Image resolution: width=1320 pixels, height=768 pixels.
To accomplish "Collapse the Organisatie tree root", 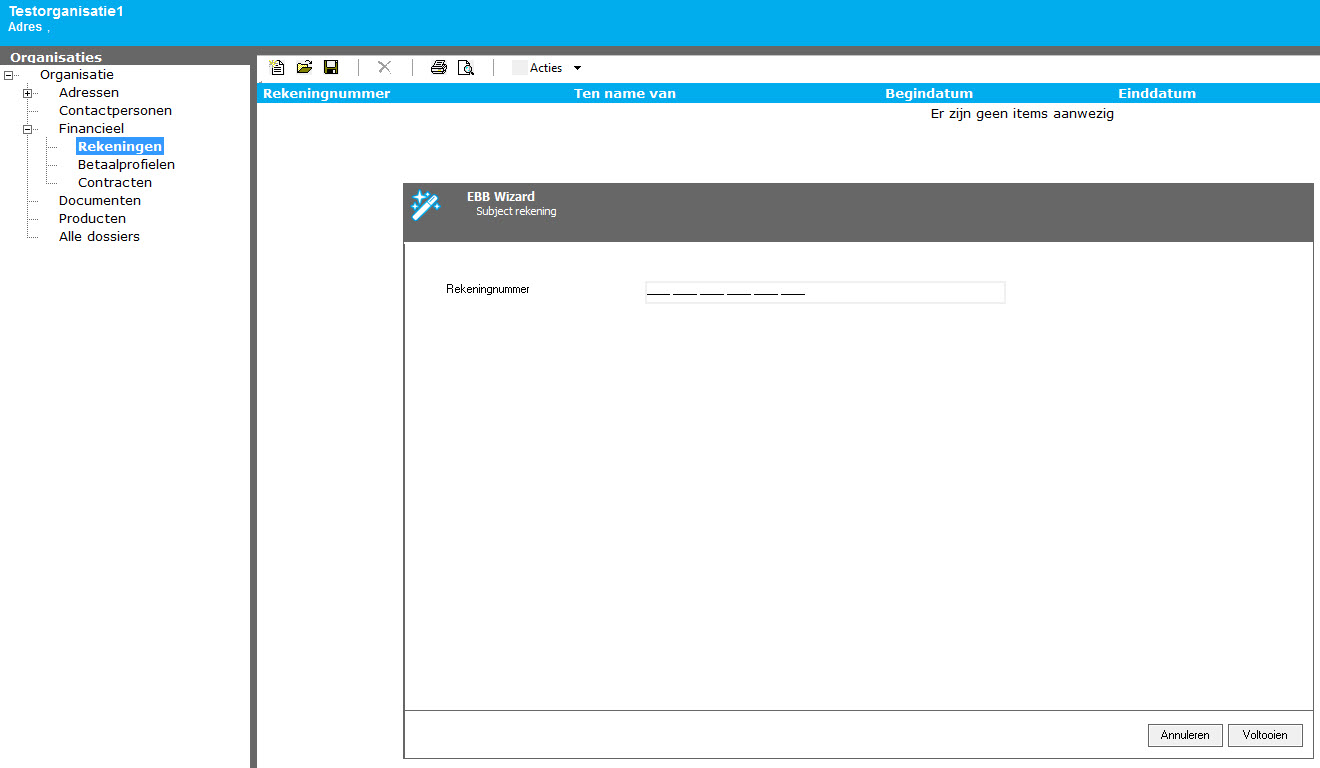I will 9,75.
